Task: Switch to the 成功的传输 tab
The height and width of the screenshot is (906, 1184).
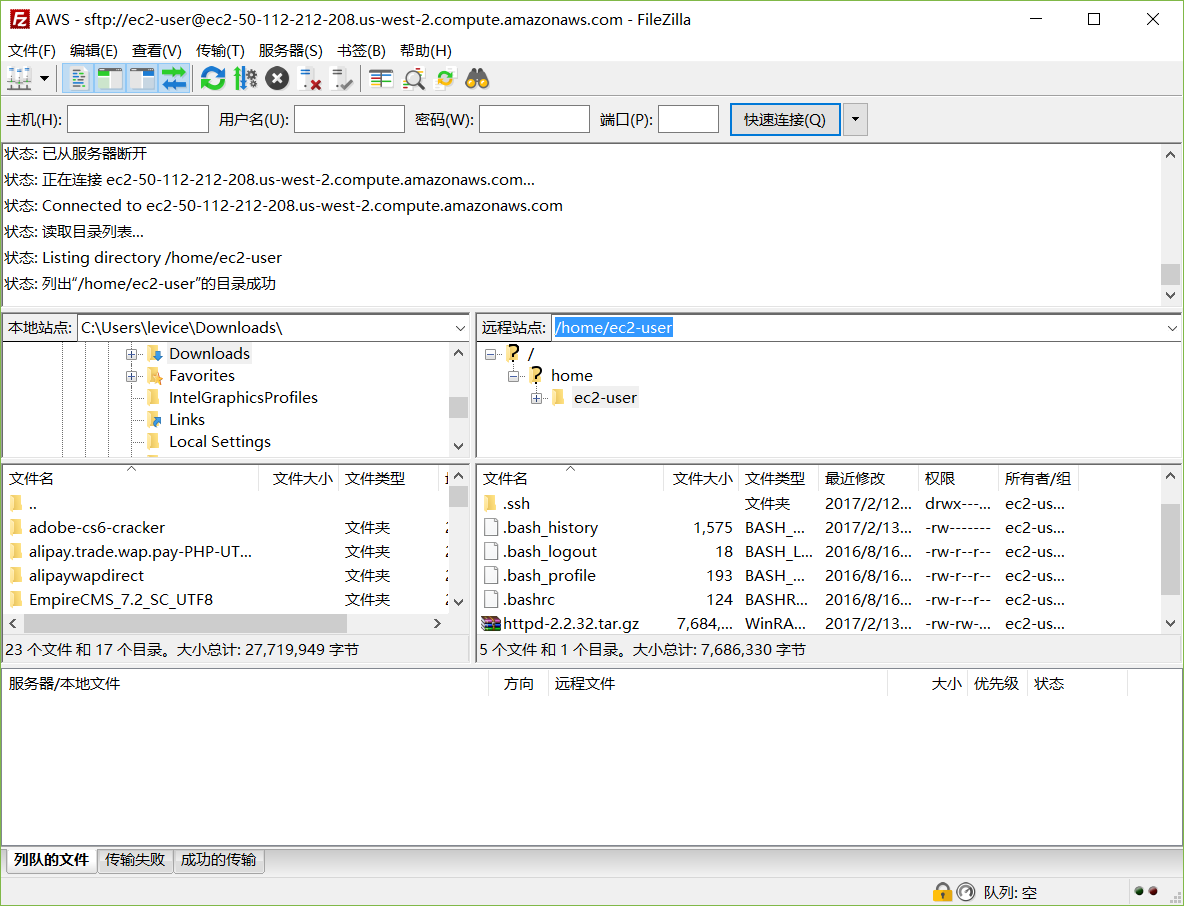Action: 218,860
